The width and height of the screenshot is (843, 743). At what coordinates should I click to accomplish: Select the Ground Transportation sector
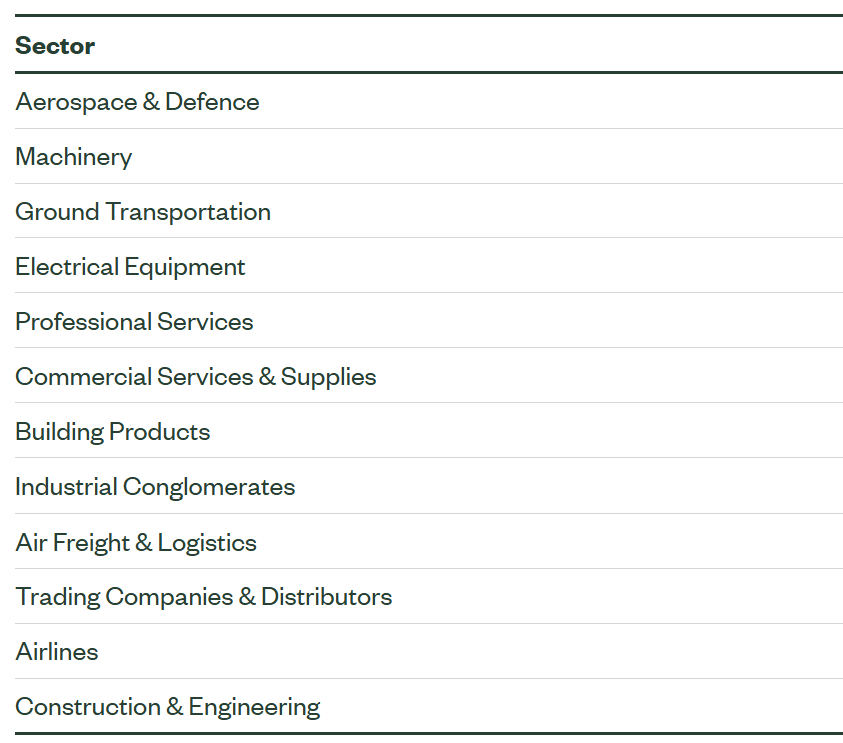pos(428,211)
